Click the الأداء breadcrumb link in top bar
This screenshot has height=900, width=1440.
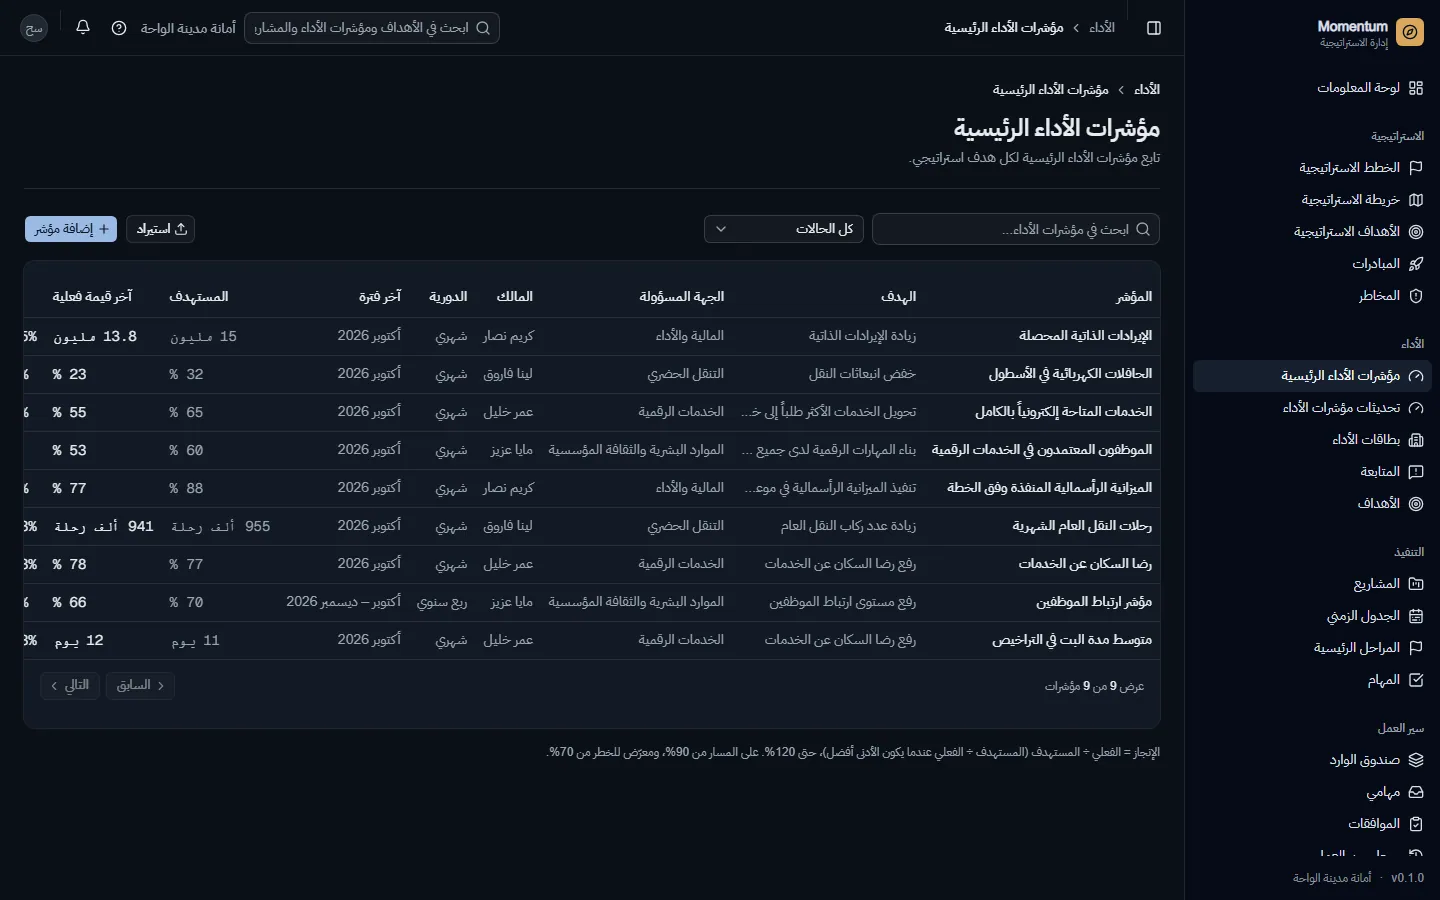pyautogui.click(x=1102, y=28)
